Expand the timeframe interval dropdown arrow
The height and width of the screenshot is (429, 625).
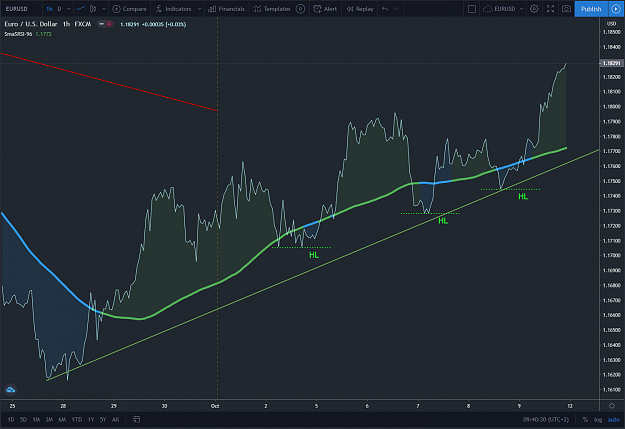click(69, 8)
